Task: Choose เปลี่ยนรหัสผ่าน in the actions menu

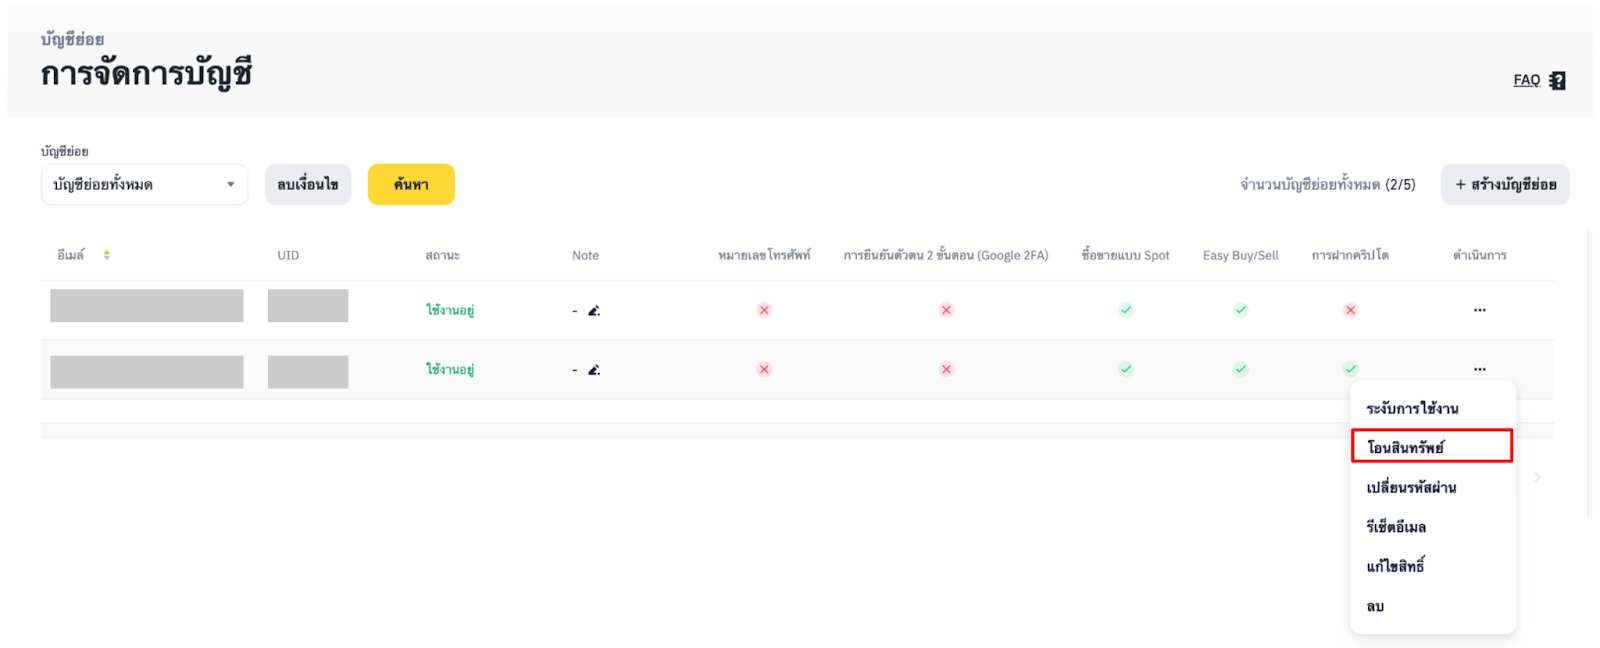Action: [x=1411, y=488]
